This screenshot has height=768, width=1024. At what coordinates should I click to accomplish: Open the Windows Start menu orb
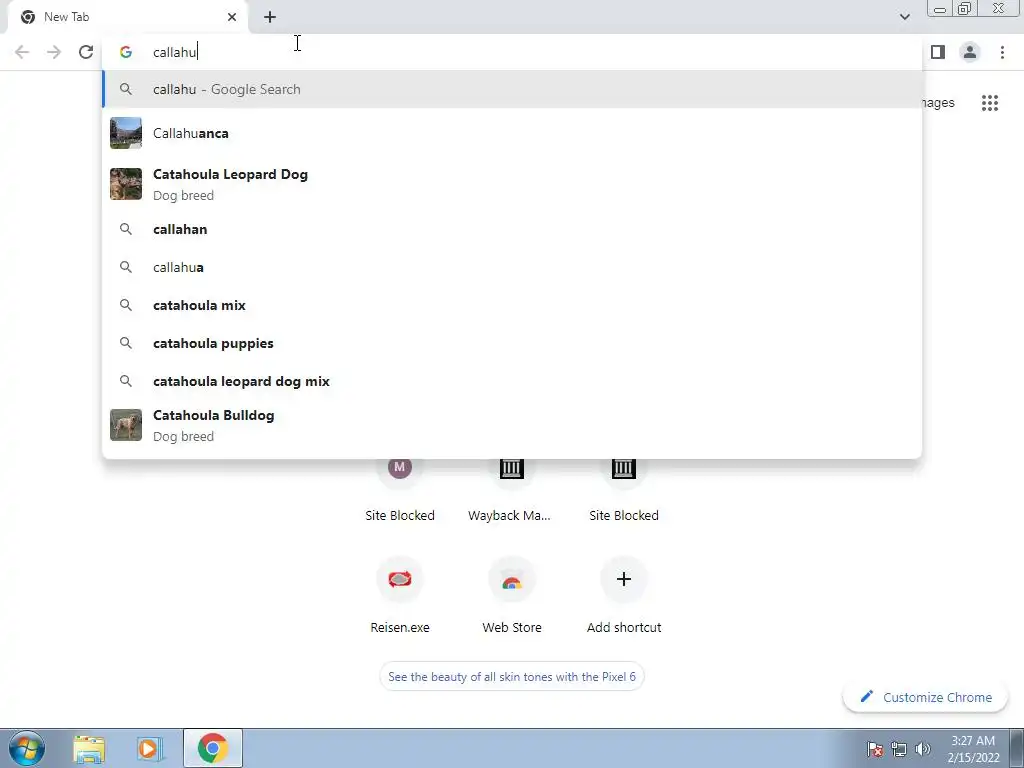point(27,748)
